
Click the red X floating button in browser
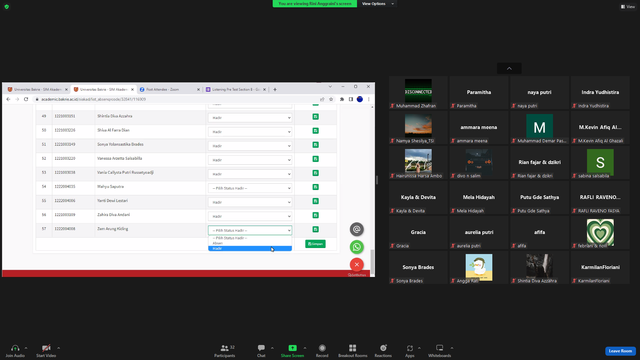pyautogui.click(x=357, y=264)
